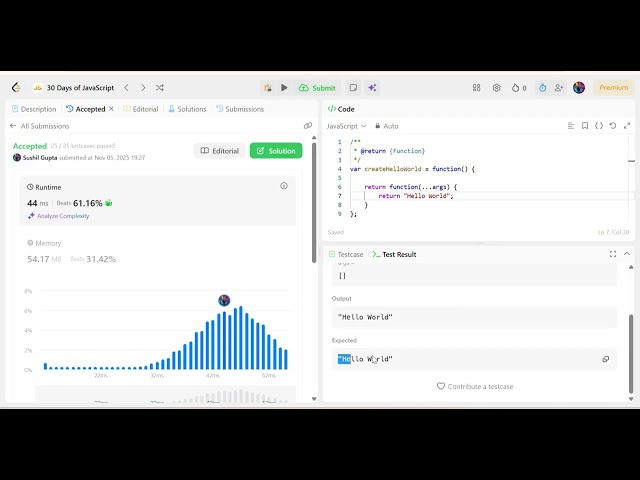
Task: Click the test result panel scrollbar
Action: (631, 353)
